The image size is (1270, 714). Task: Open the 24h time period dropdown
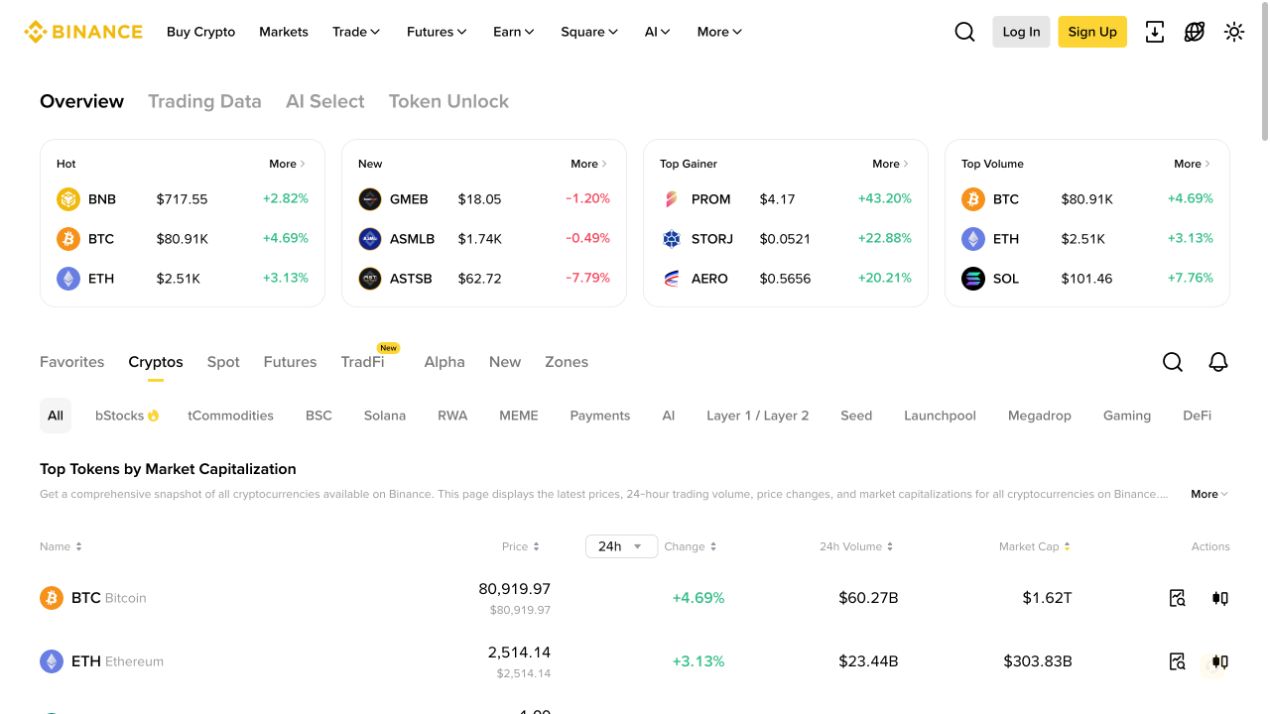(621, 546)
